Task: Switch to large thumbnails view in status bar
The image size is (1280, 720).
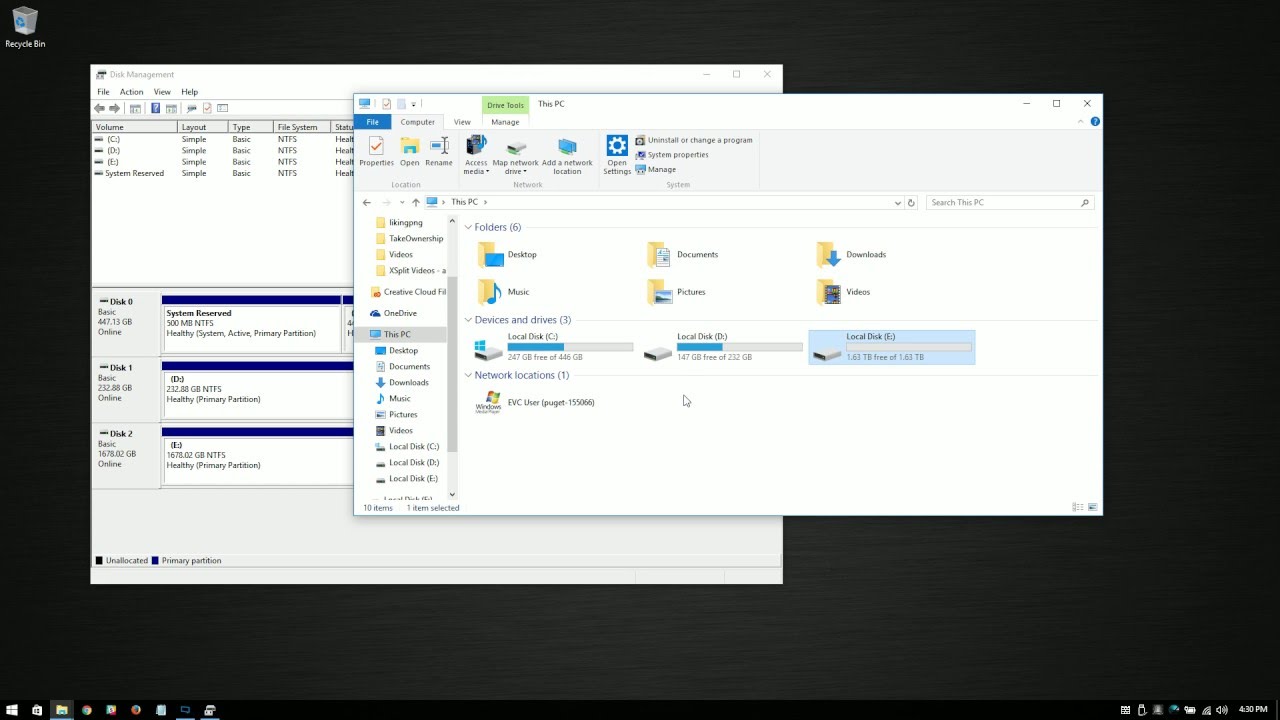Action: click(x=1092, y=508)
